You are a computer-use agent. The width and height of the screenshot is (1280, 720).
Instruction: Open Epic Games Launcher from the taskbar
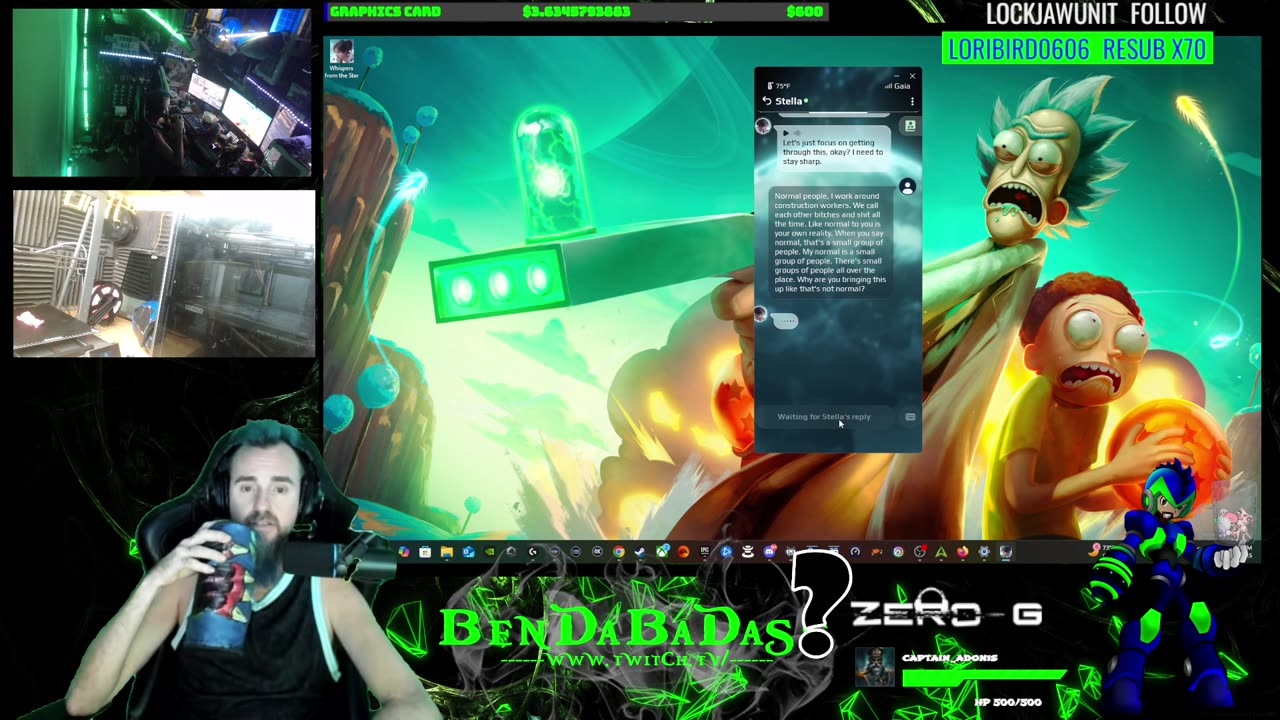point(704,551)
